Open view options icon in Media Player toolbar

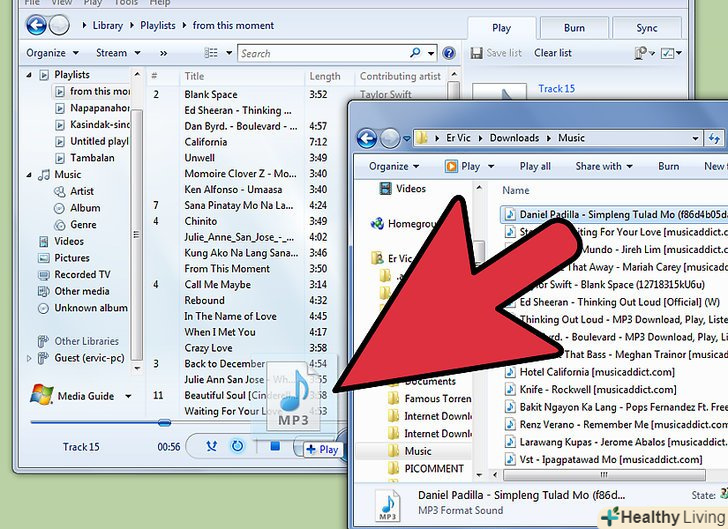(211, 53)
